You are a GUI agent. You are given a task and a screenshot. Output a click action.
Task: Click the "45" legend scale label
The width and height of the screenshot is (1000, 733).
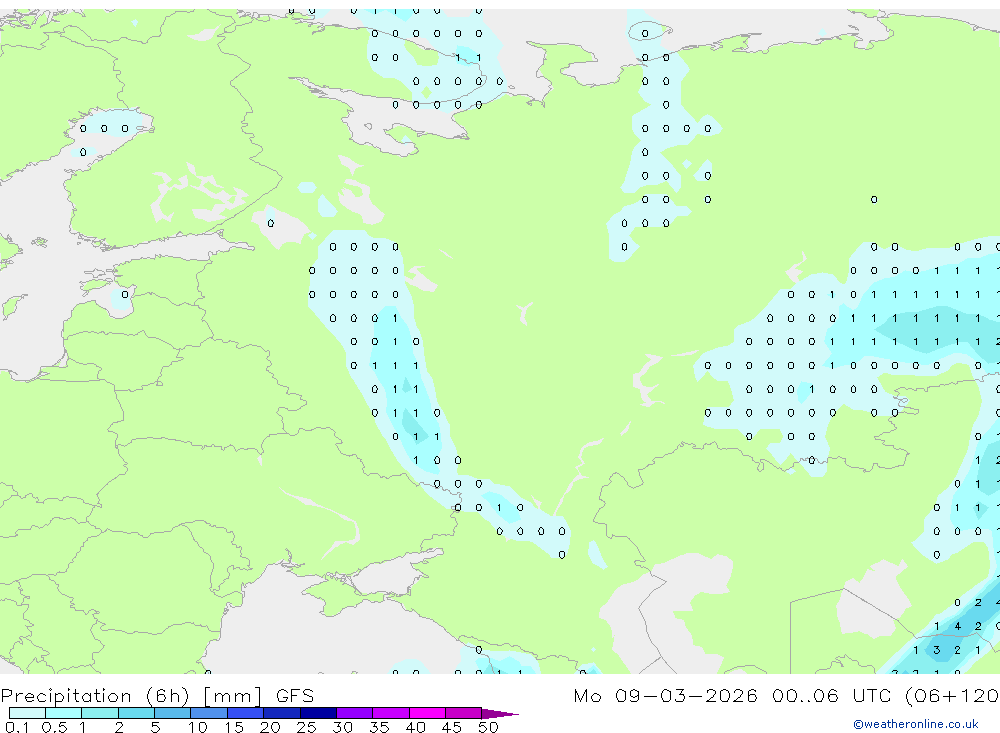452,727
